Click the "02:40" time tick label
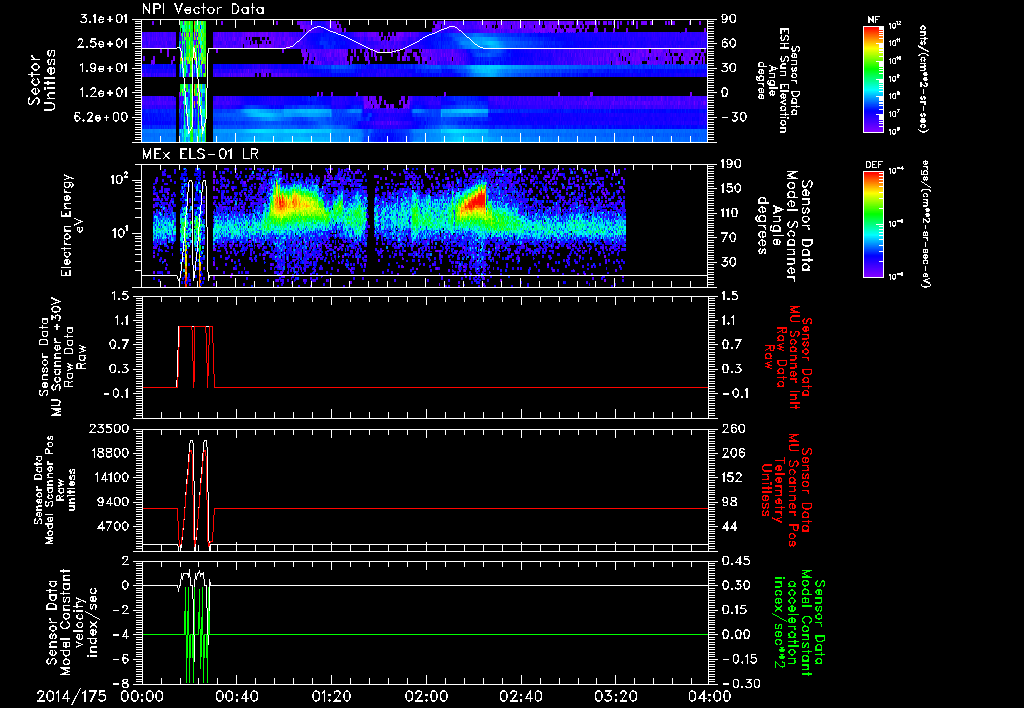Viewport: 1024px width, 708px height. click(x=520, y=696)
